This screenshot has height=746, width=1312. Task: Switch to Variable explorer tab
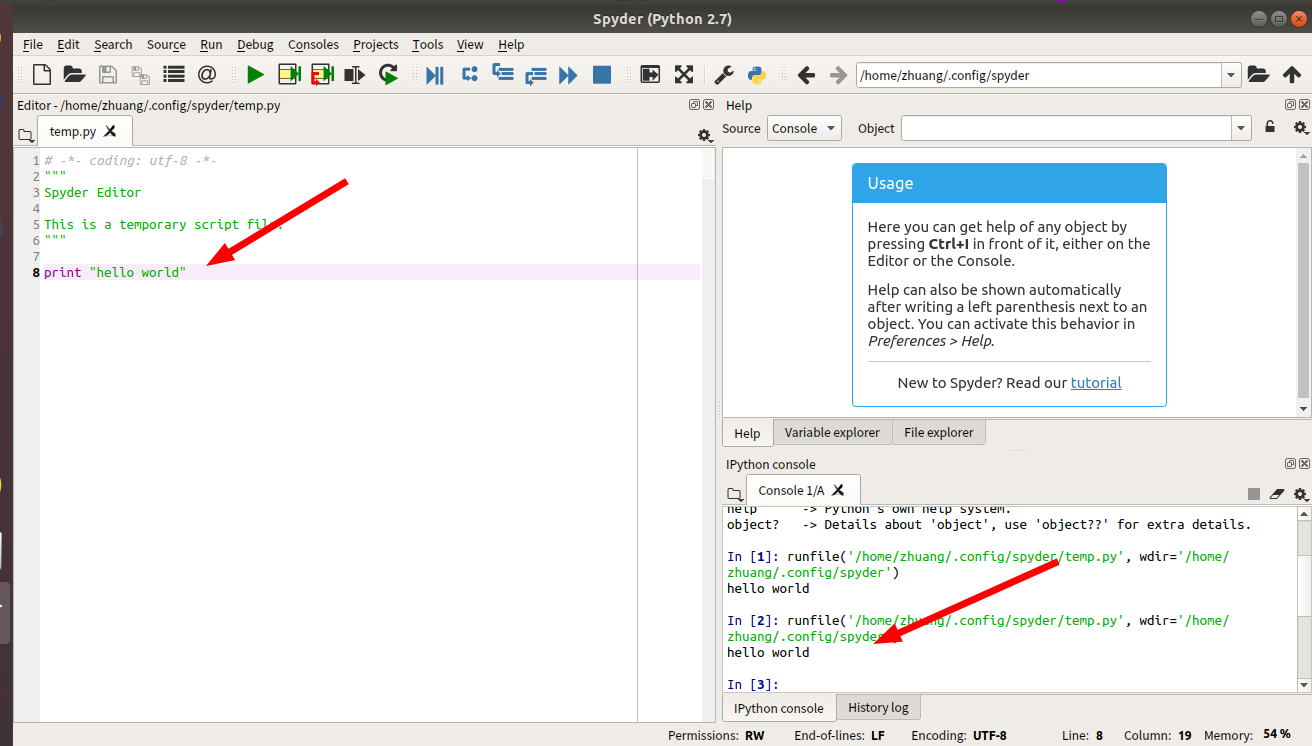832,432
